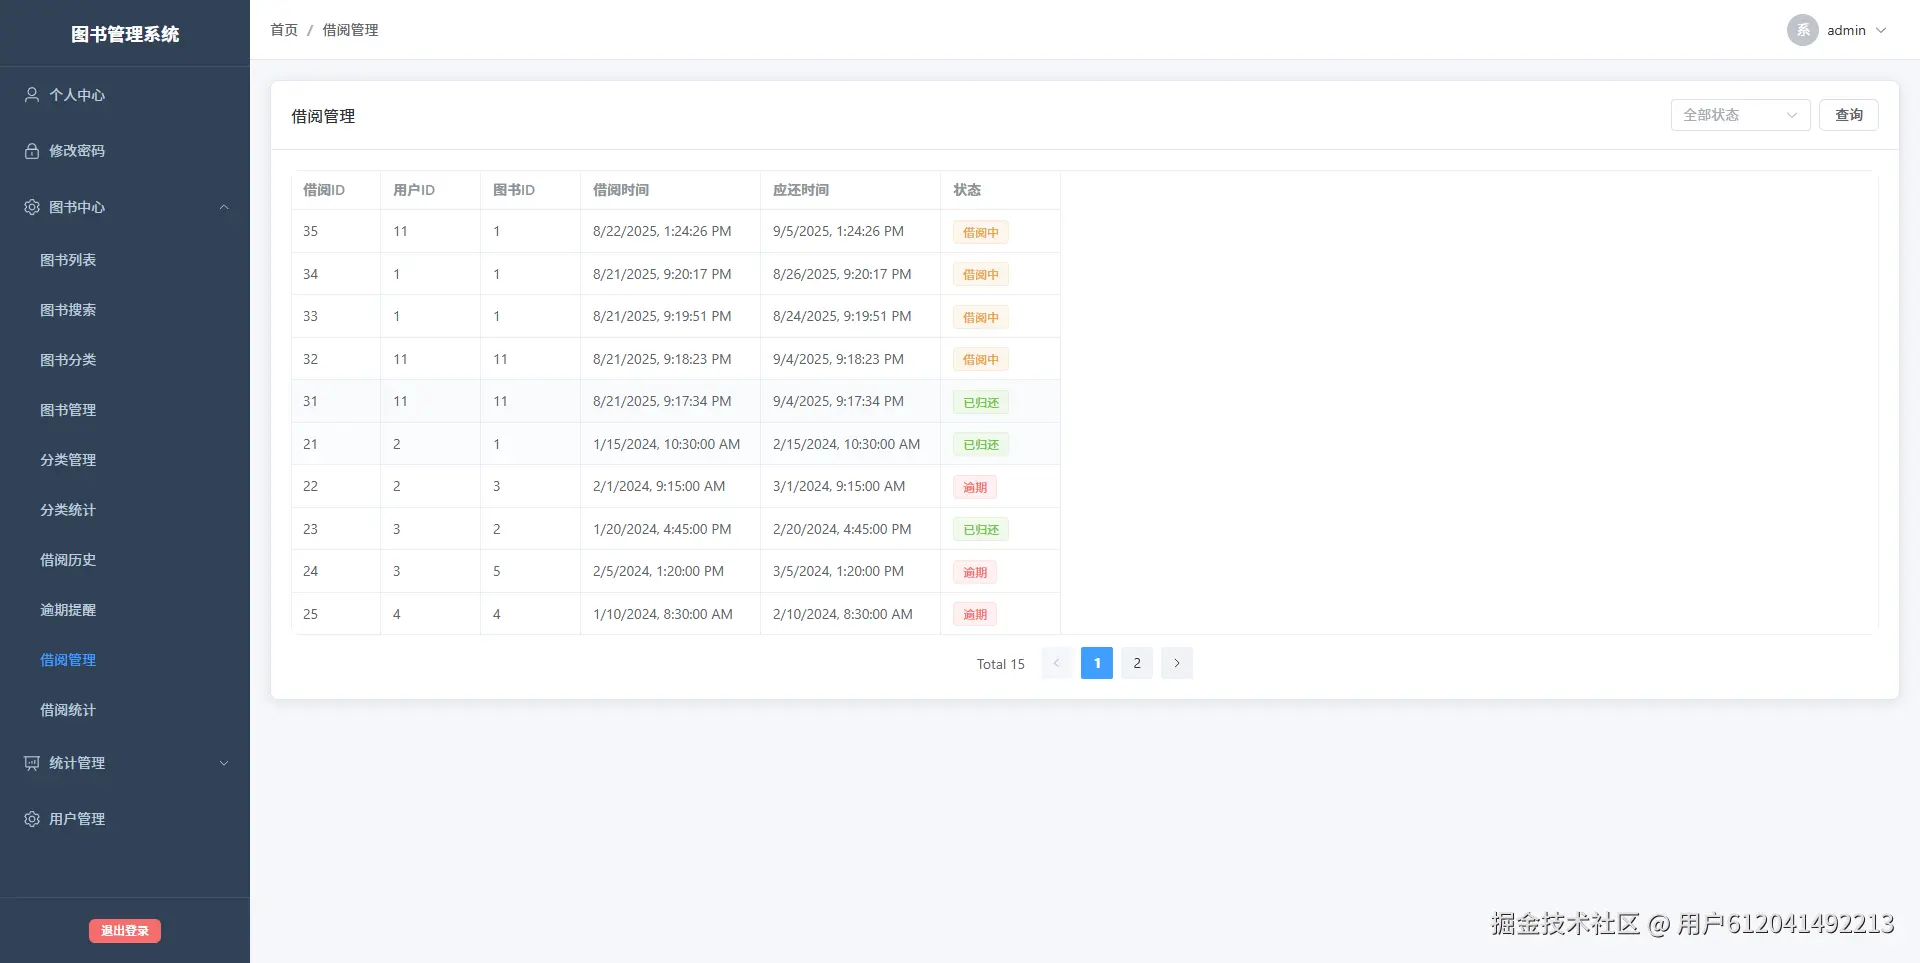Click 已归还 tag in row 21
1920x963 pixels.
tap(981, 444)
